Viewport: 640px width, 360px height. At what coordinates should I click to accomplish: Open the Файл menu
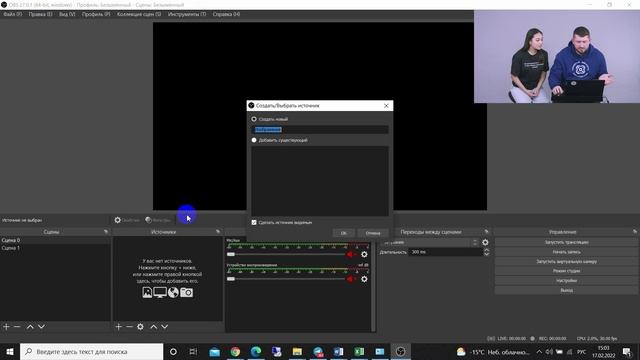pyautogui.click(x=13, y=14)
